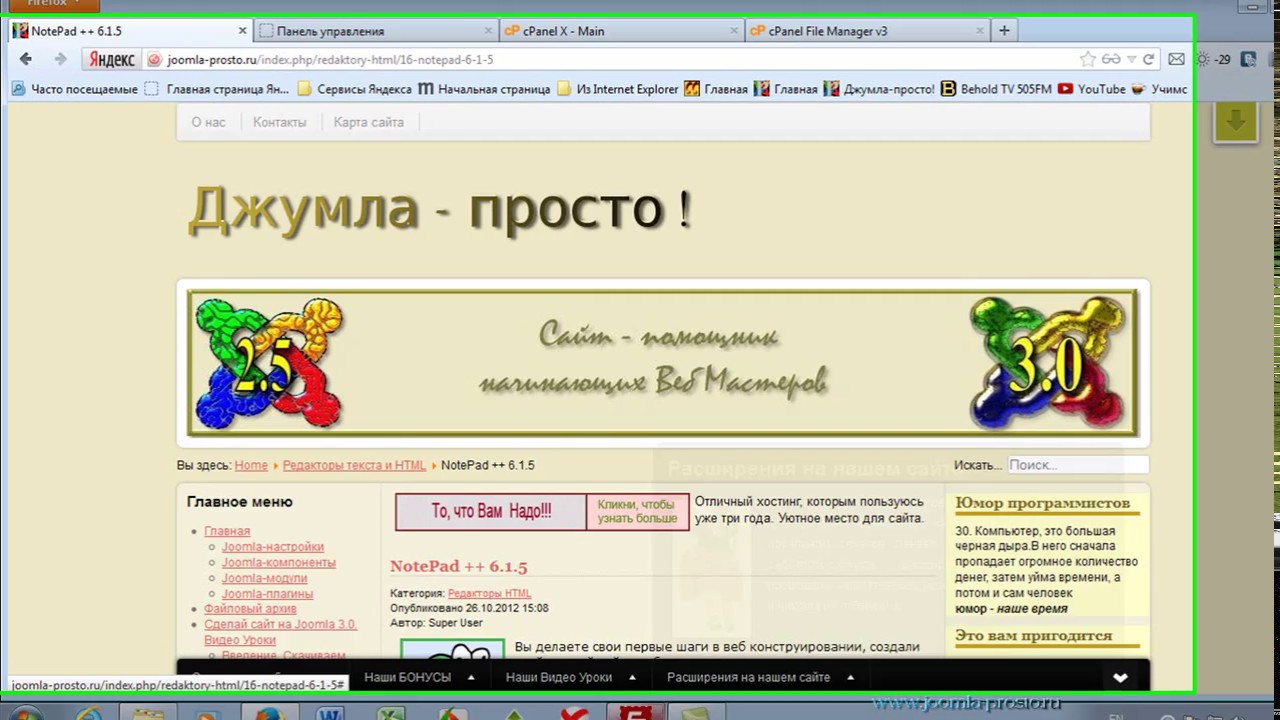Open the Из Internet Explorer bookmarks folder

(x=617, y=89)
